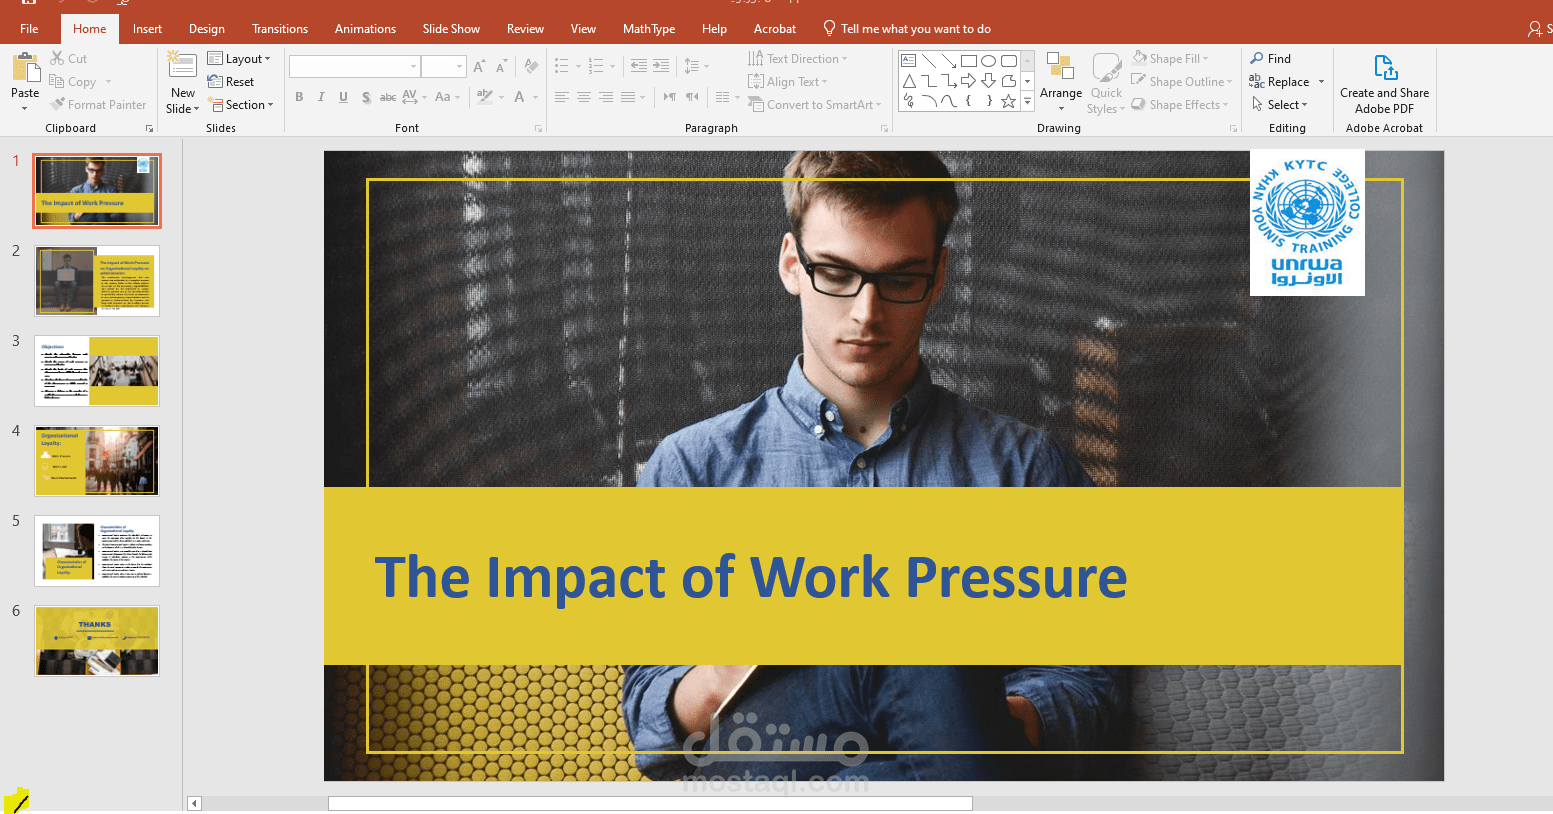
Task: Align text to the right
Action: [606, 97]
